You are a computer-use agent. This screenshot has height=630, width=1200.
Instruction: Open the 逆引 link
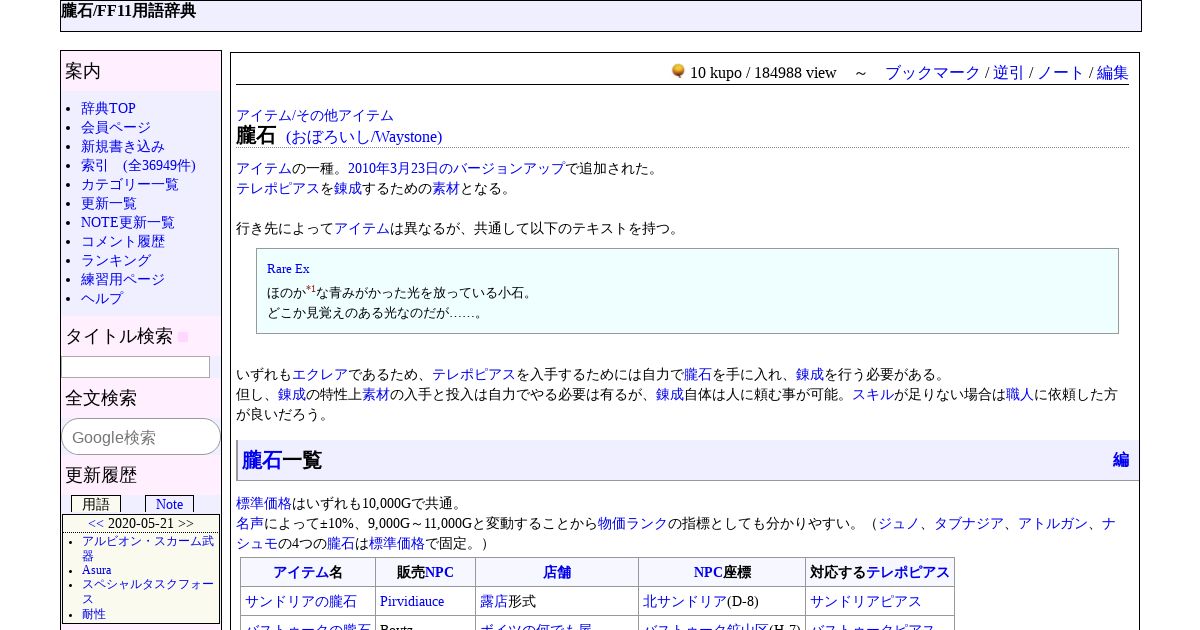(1008, 73)
